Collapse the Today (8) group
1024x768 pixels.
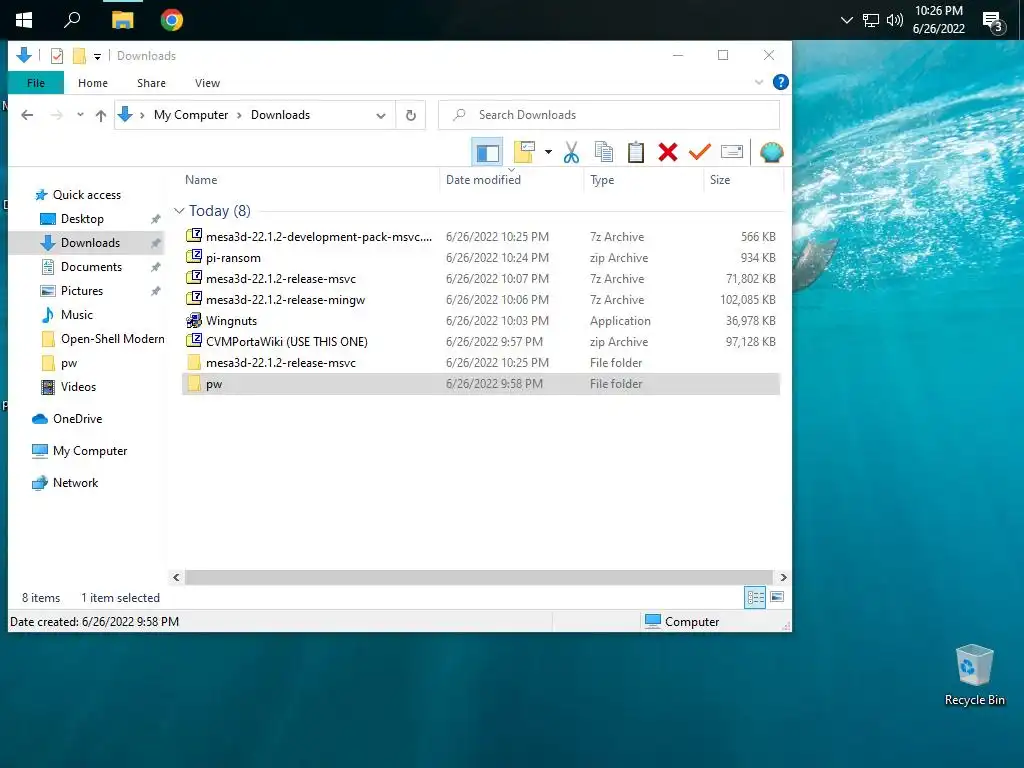click(x=179, y=211)
